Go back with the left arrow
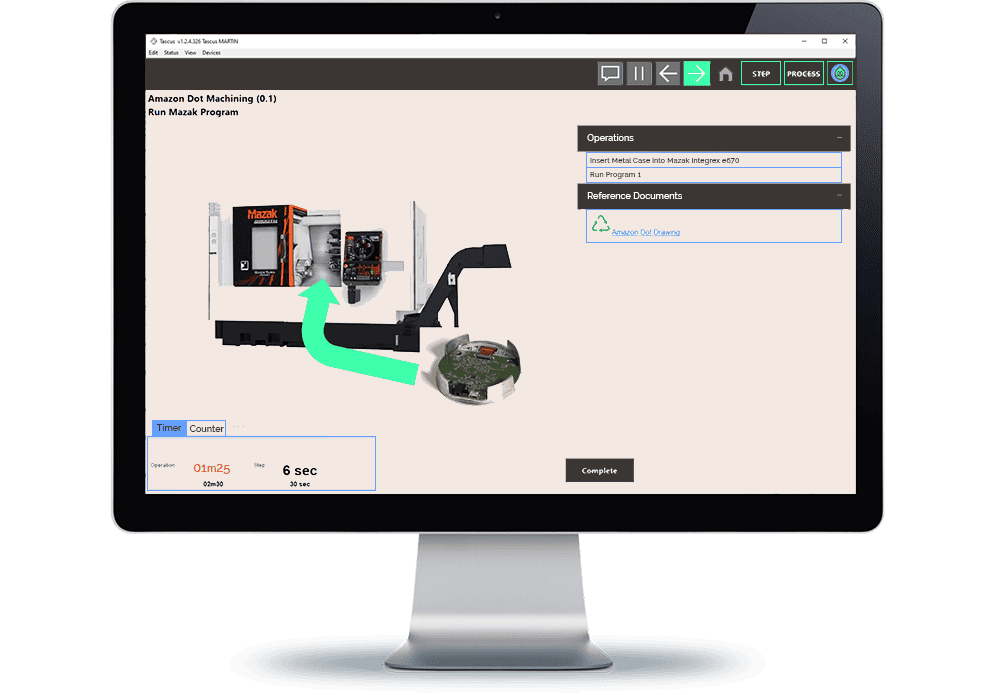The width and height of the screenshot is (997, 695). click(x=668, y=74)
